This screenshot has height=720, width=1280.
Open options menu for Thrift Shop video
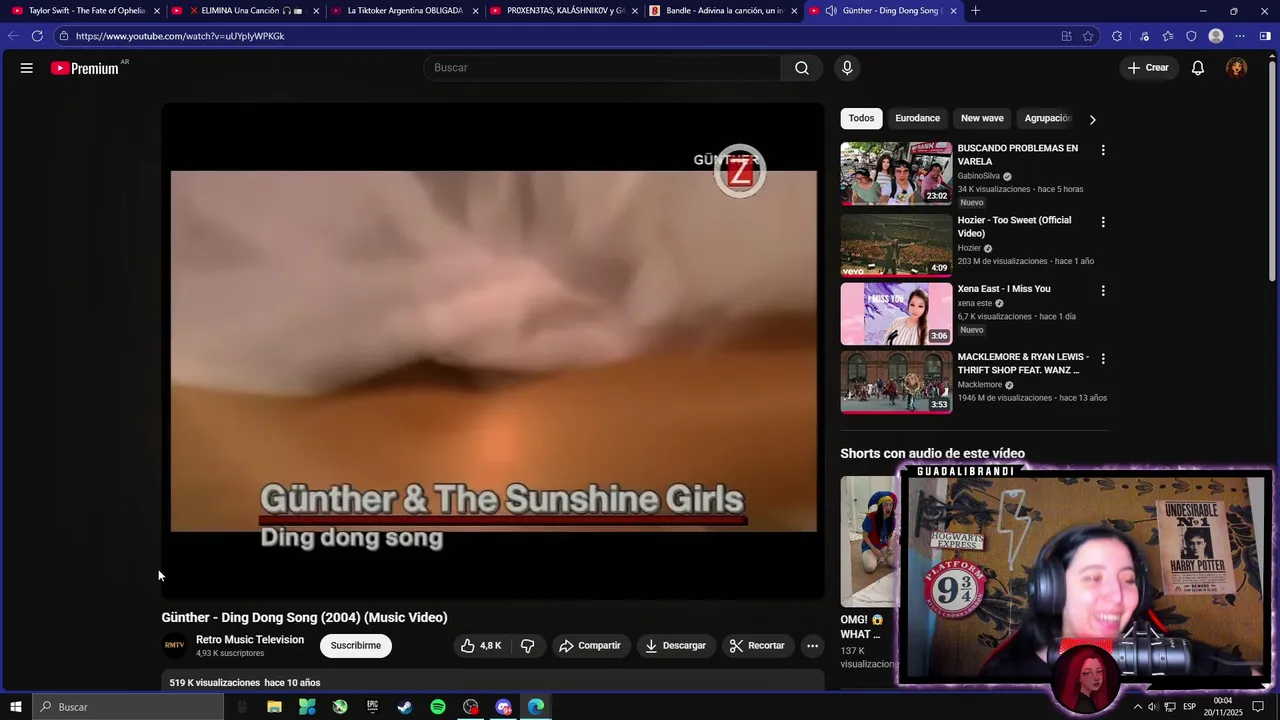[x=1103, y=358]
